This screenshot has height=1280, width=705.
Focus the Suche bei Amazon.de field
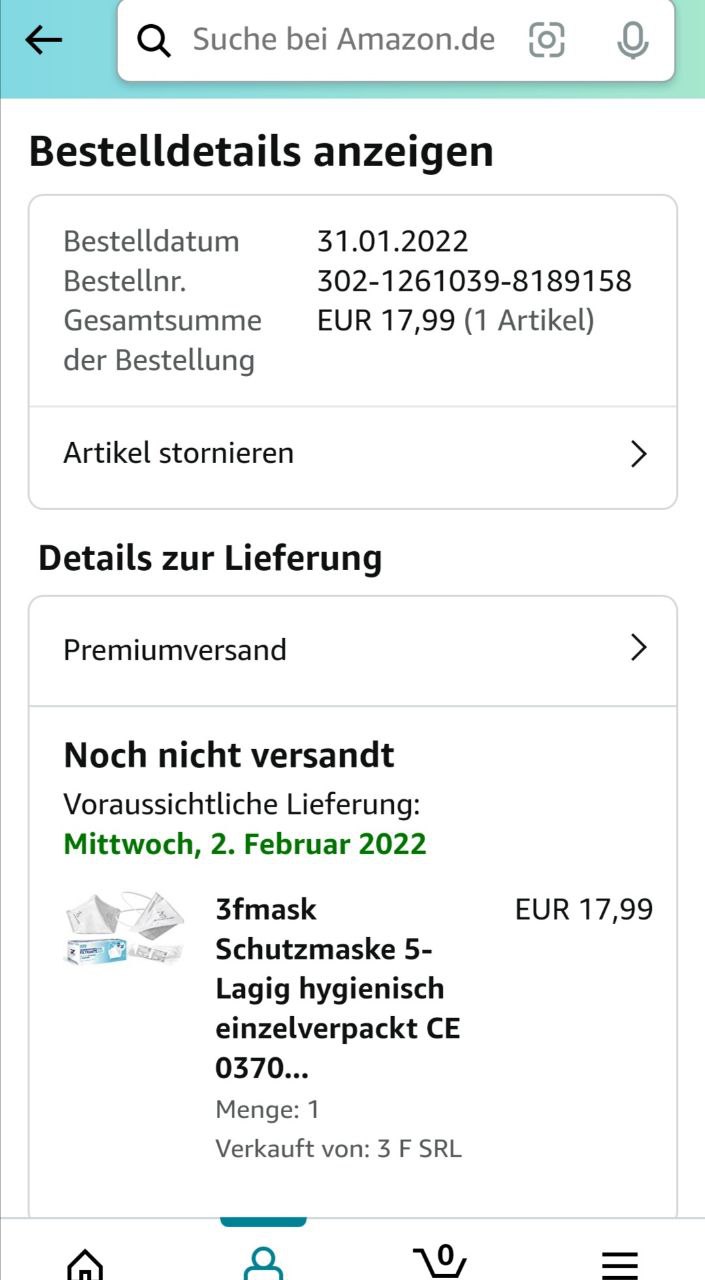[x=343, y=40]
